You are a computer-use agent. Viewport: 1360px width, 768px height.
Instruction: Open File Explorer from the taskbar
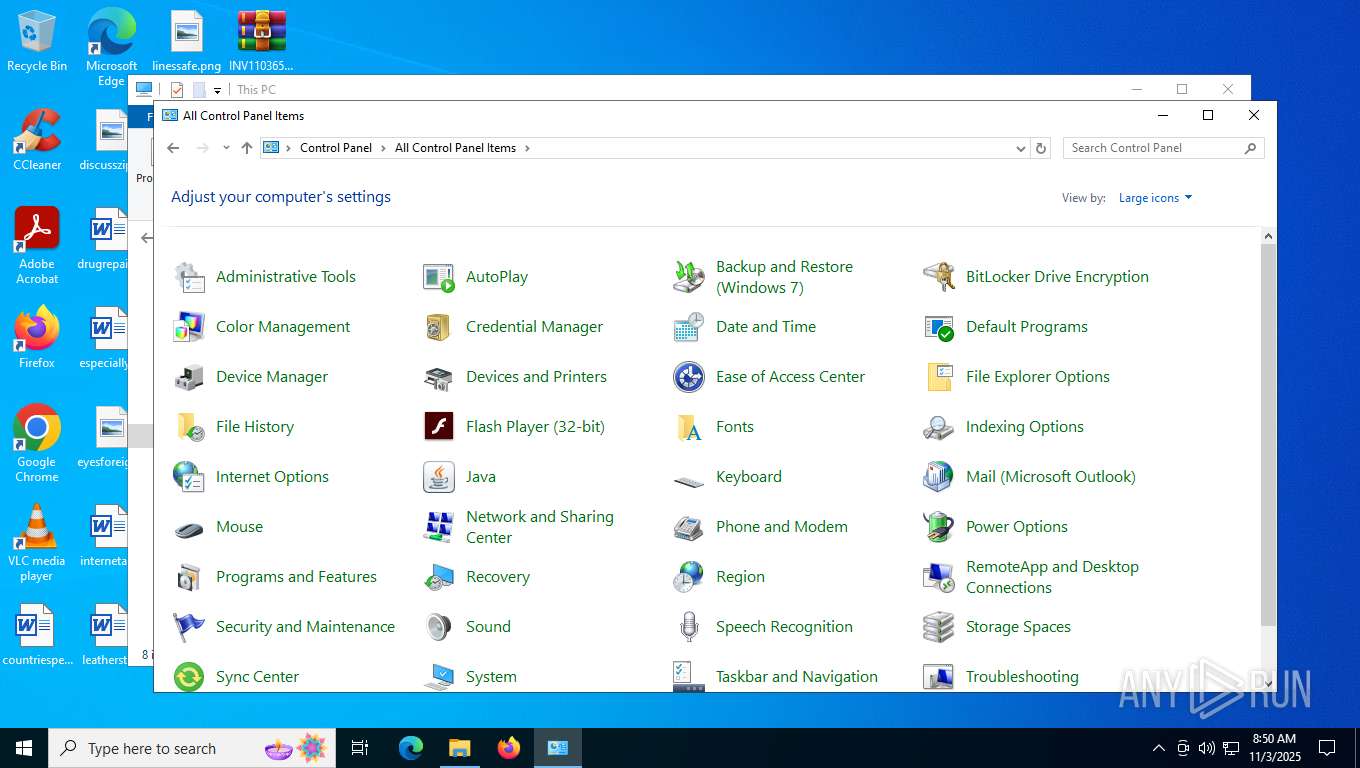coord(459,748)
